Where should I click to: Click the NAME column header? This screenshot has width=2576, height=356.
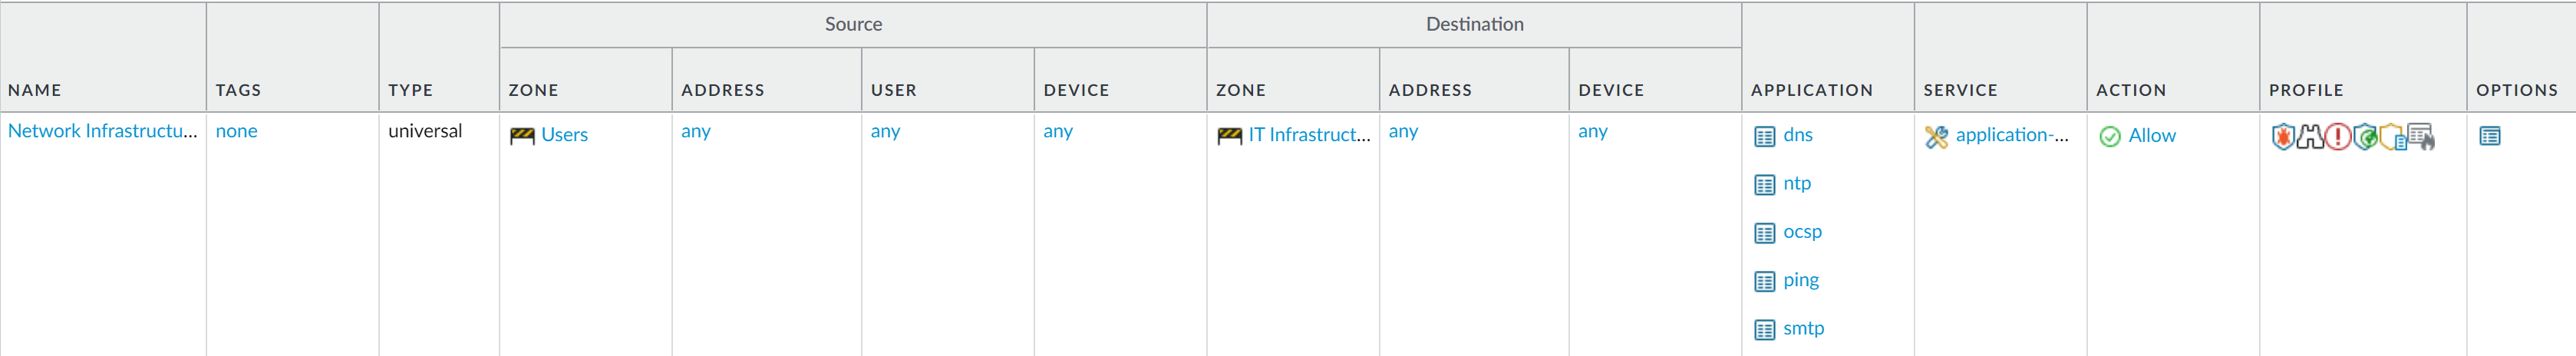[x=35, y=90]
